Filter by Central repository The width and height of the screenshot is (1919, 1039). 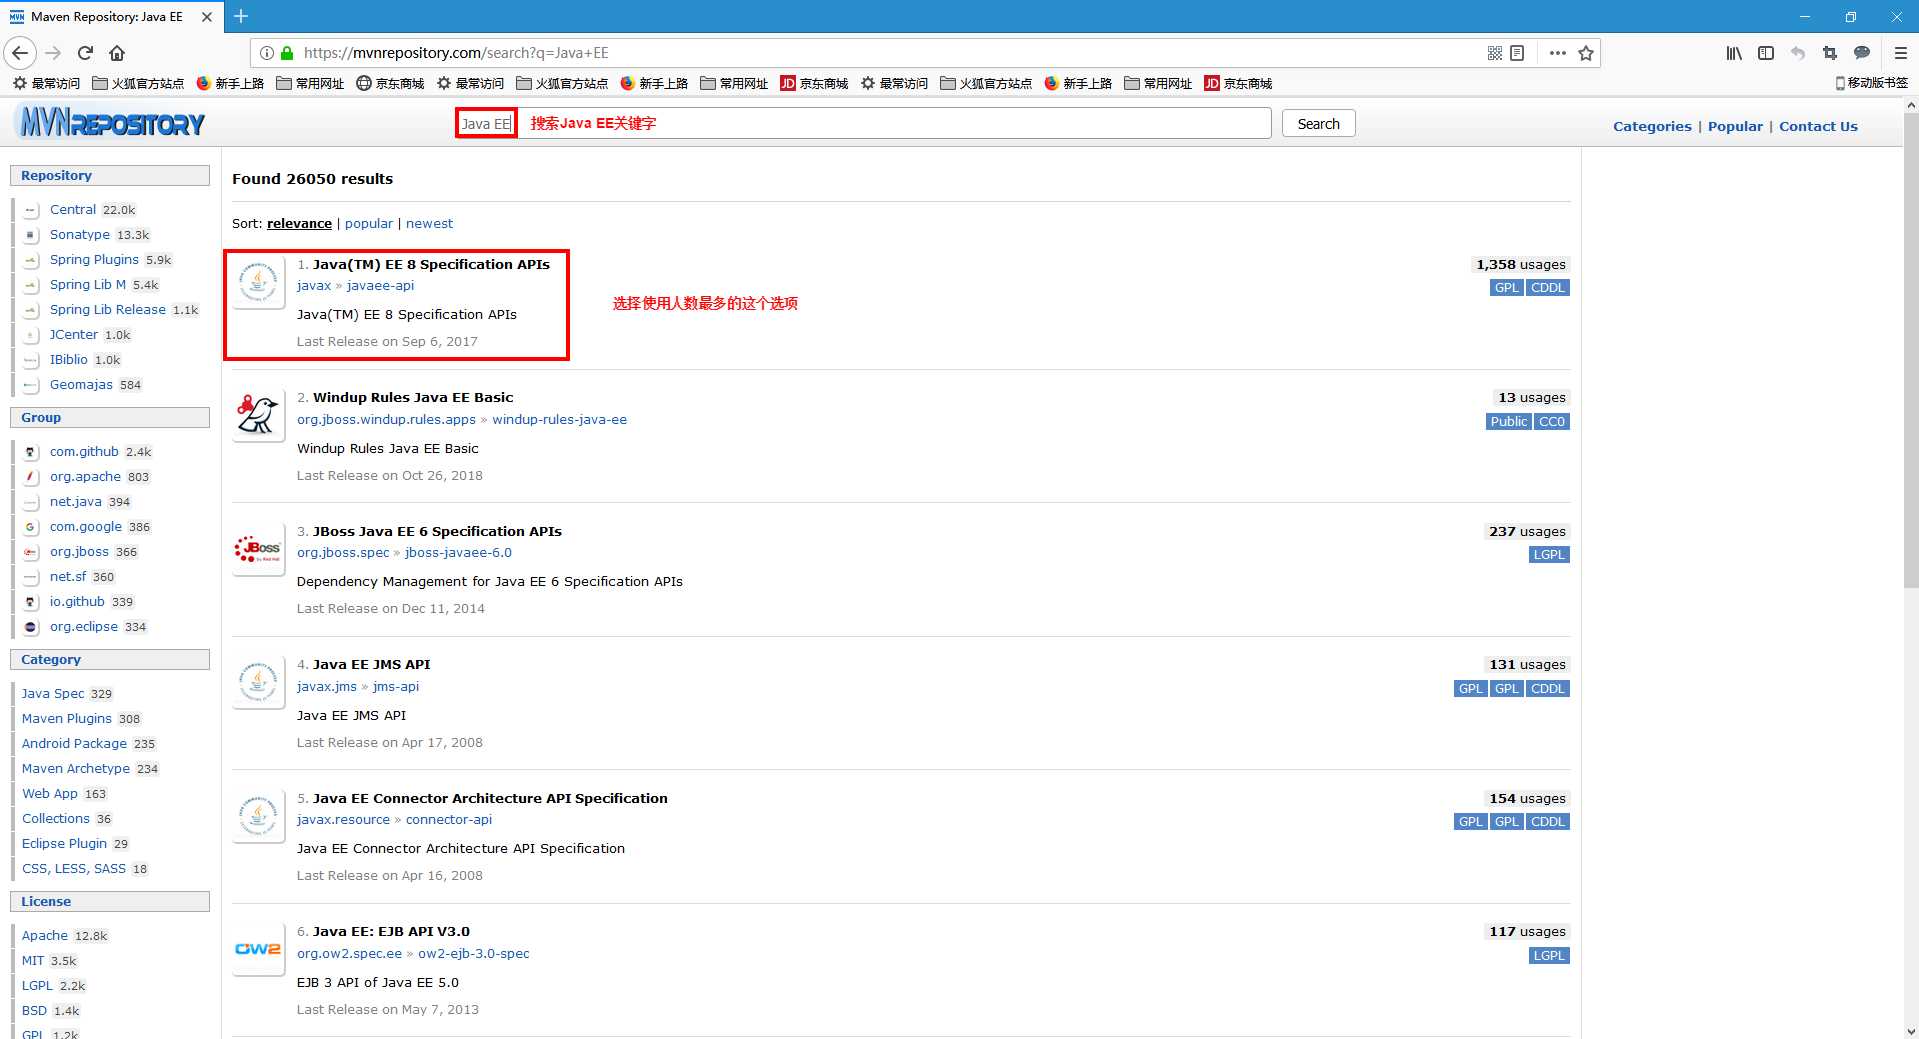73,209
